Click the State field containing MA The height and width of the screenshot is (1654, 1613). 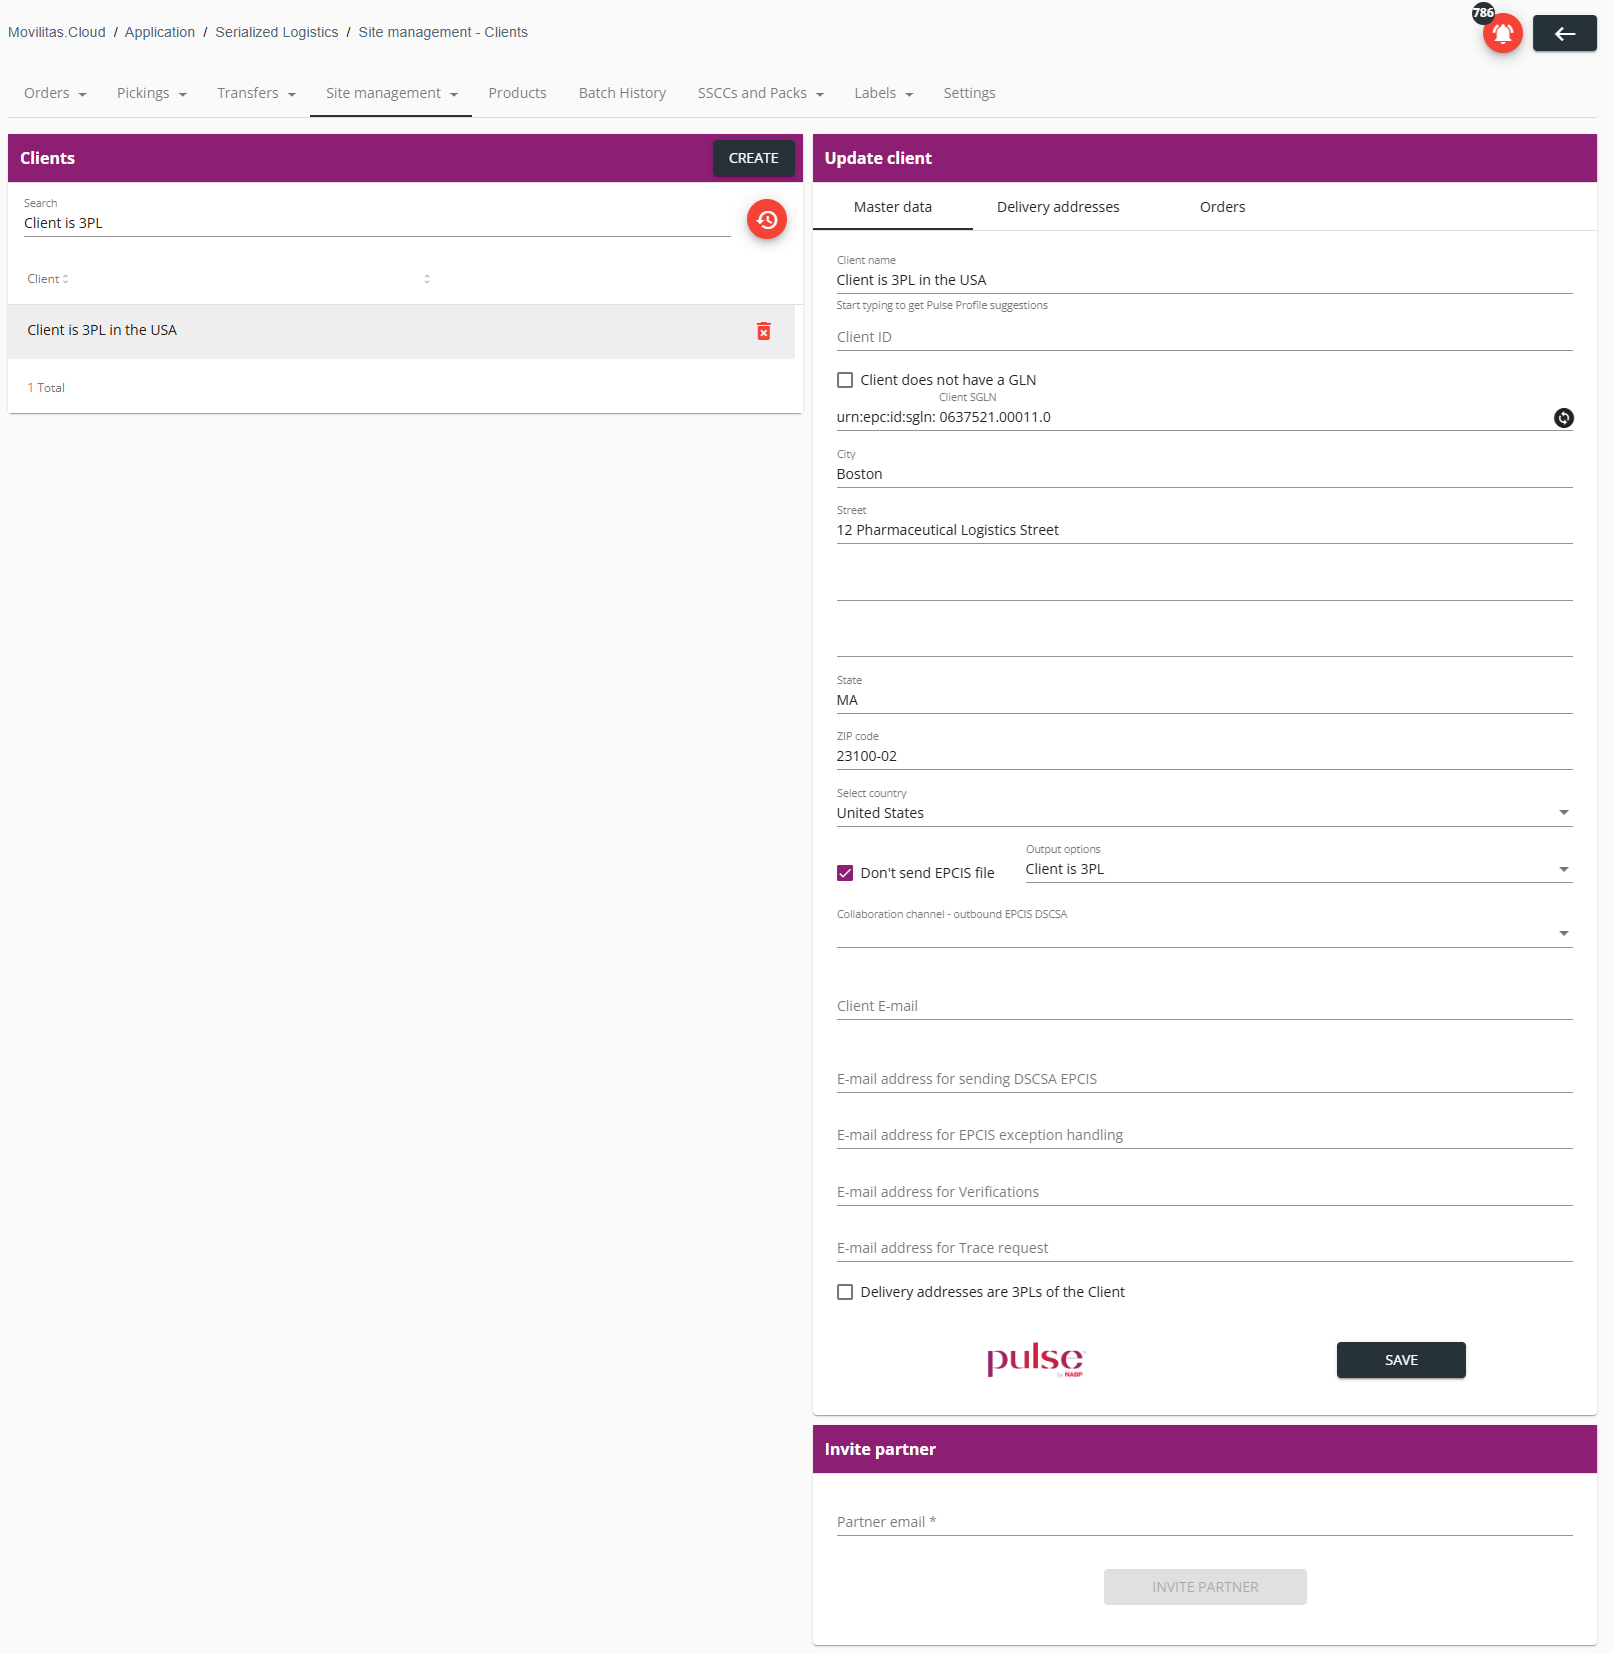pos(1204,700)
